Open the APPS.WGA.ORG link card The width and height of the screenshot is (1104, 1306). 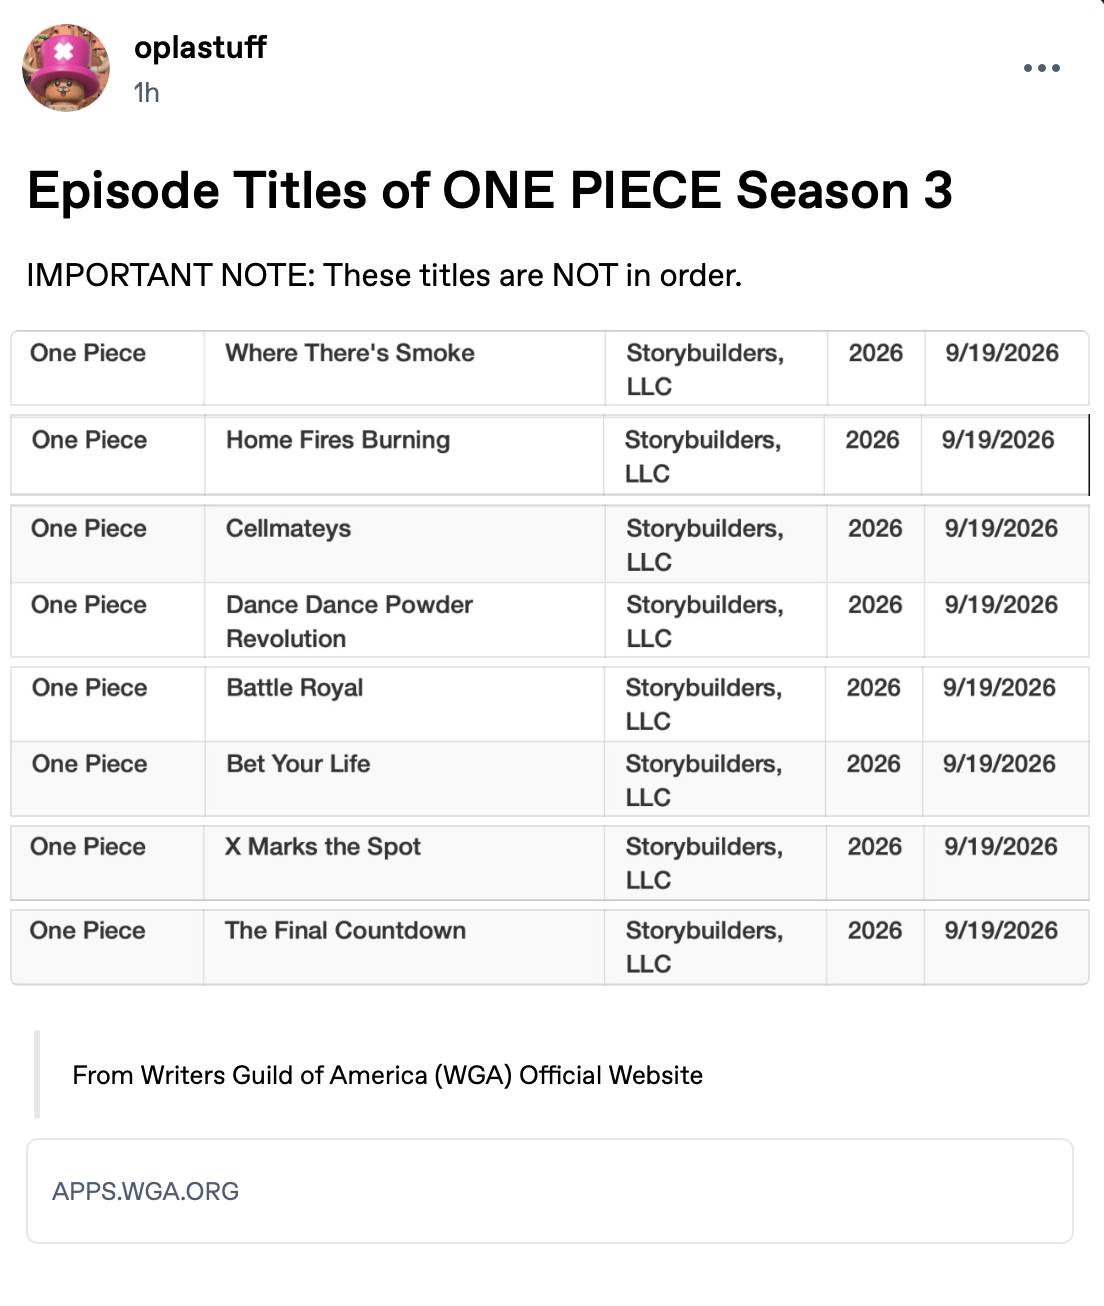(550, 1190)
